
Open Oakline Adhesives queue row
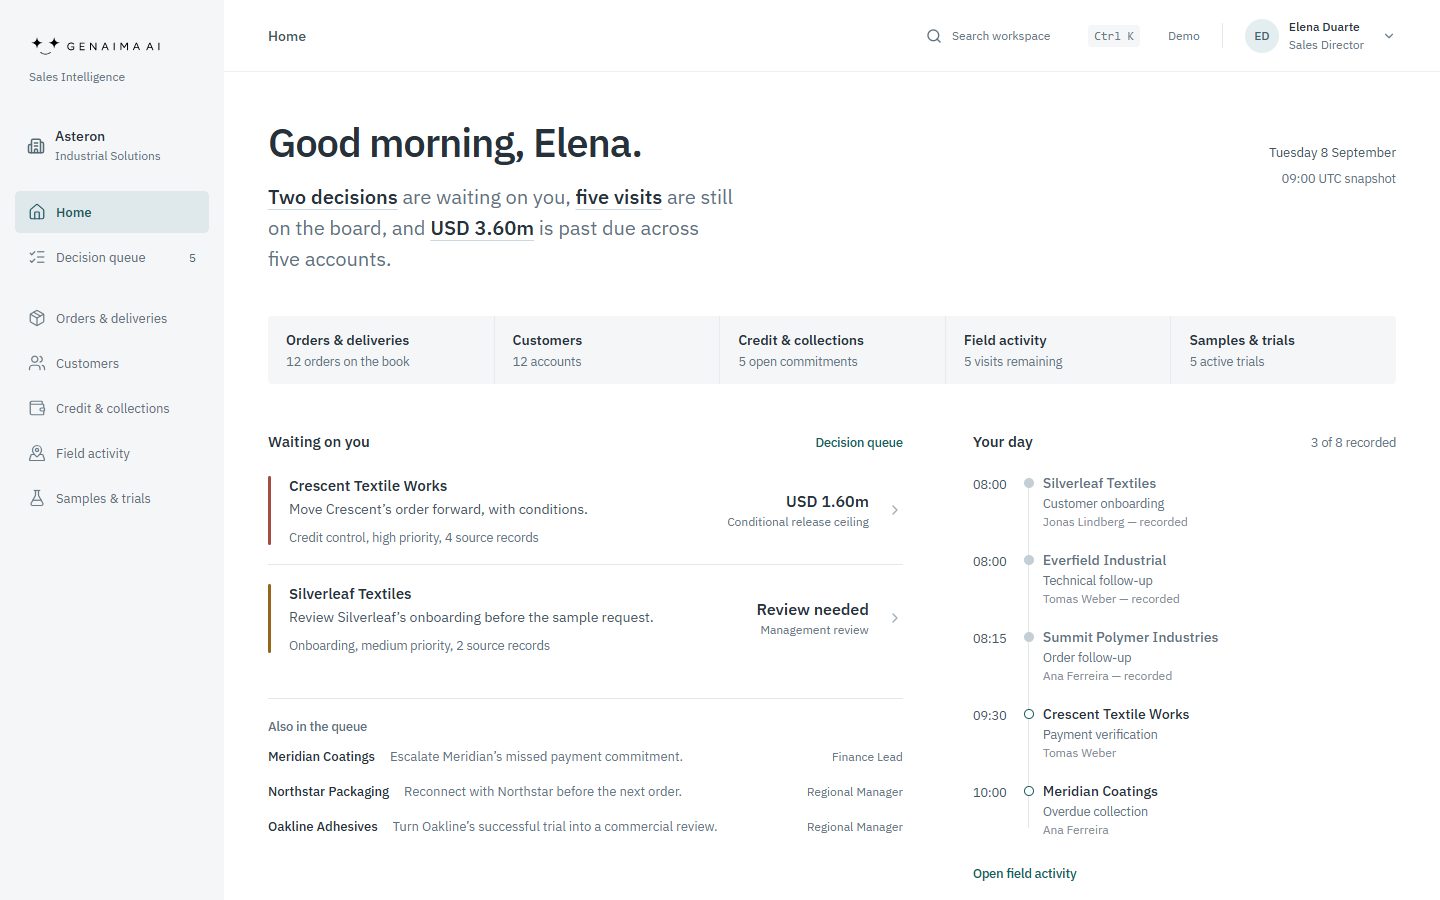(x=585, y=827)
